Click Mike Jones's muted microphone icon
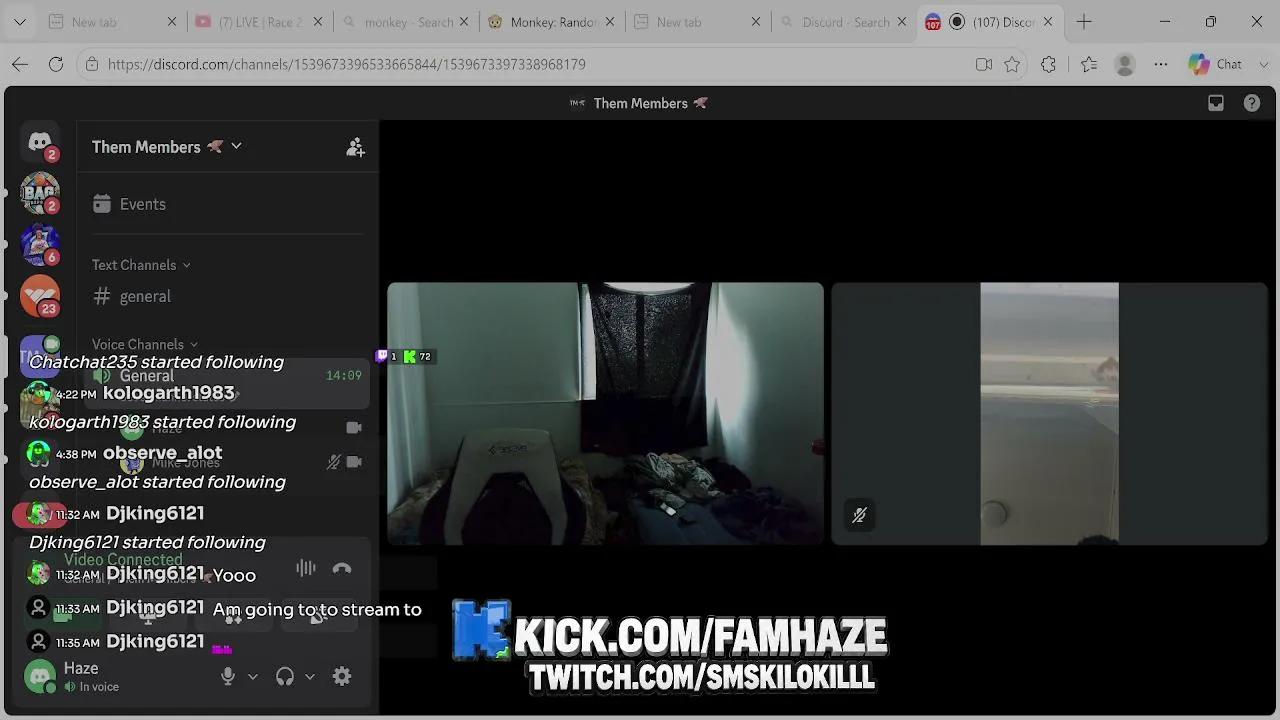The image size is (1280, 720). (x=334, y=462)
